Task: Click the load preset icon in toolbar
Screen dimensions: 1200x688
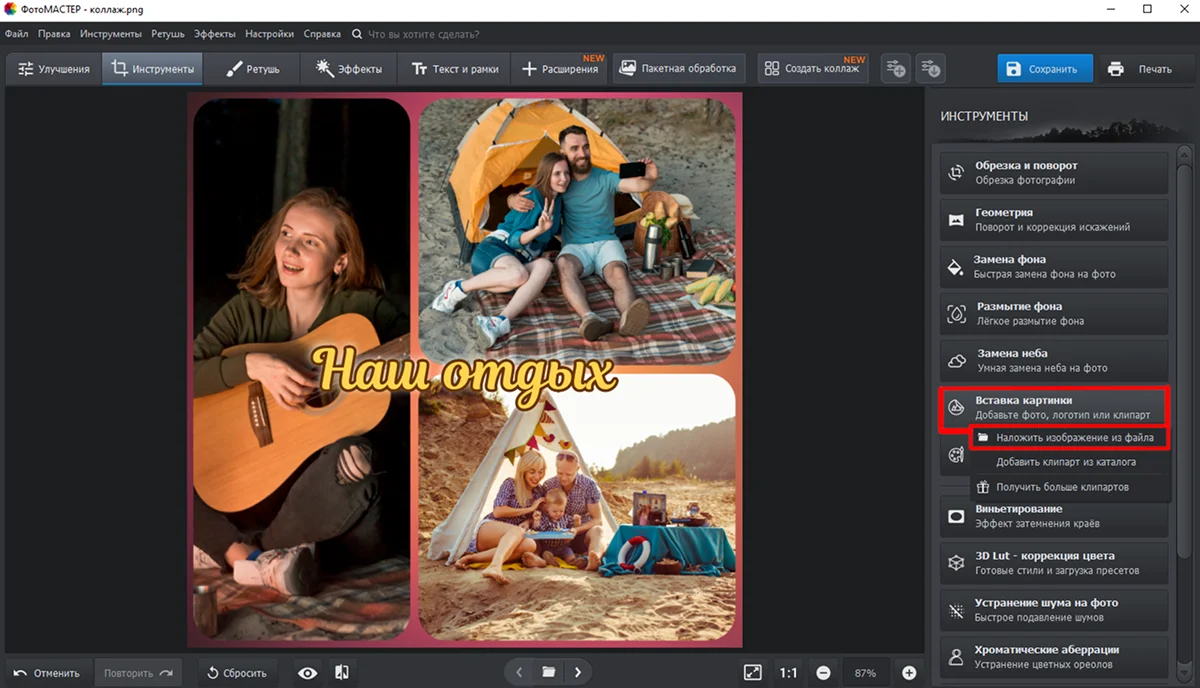Action: pos(930,69)
